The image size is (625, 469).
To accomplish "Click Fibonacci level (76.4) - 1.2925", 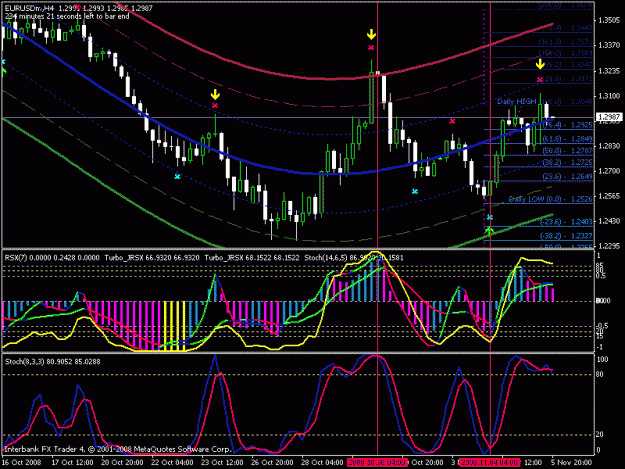I will coord(568,125).
